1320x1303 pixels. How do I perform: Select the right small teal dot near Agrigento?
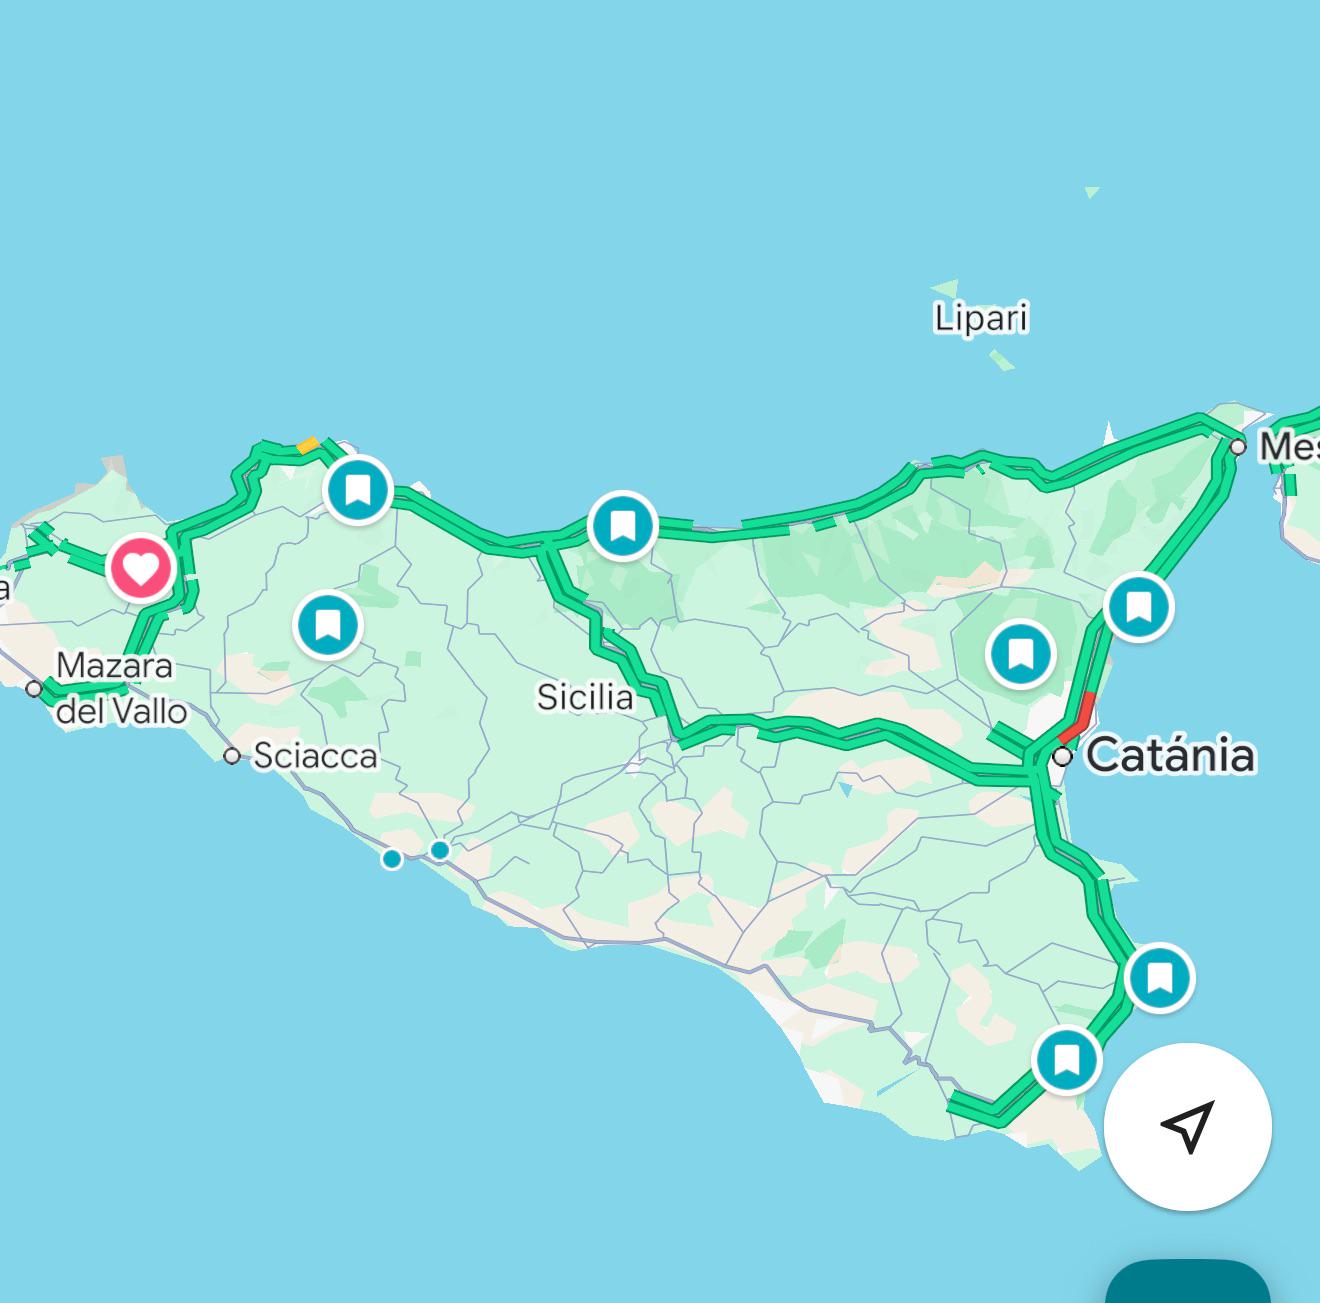click(440, 850)
